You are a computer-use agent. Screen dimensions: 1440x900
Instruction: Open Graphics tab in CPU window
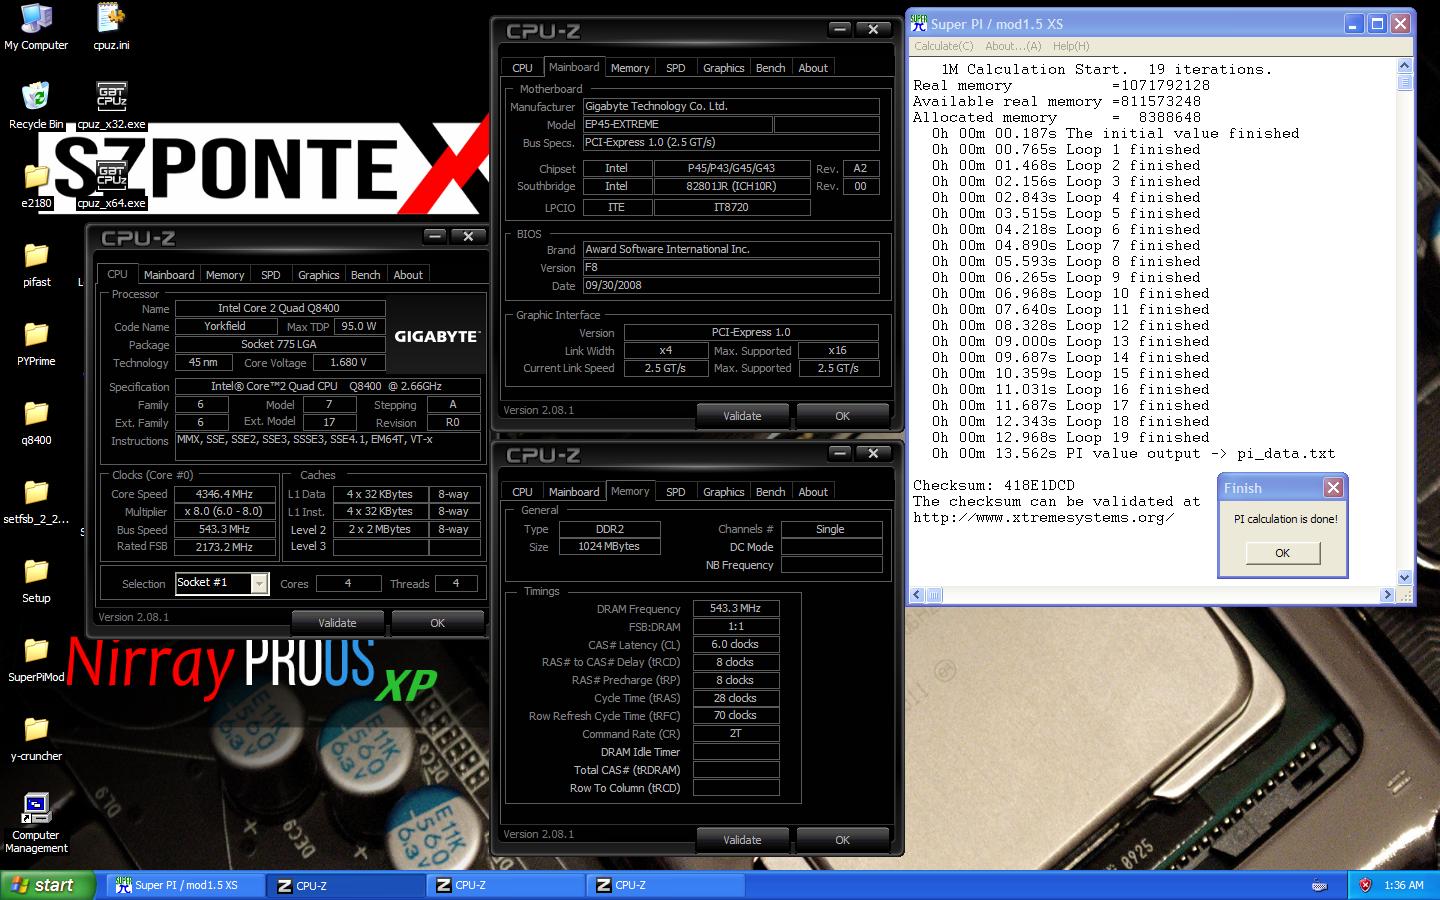318,275
